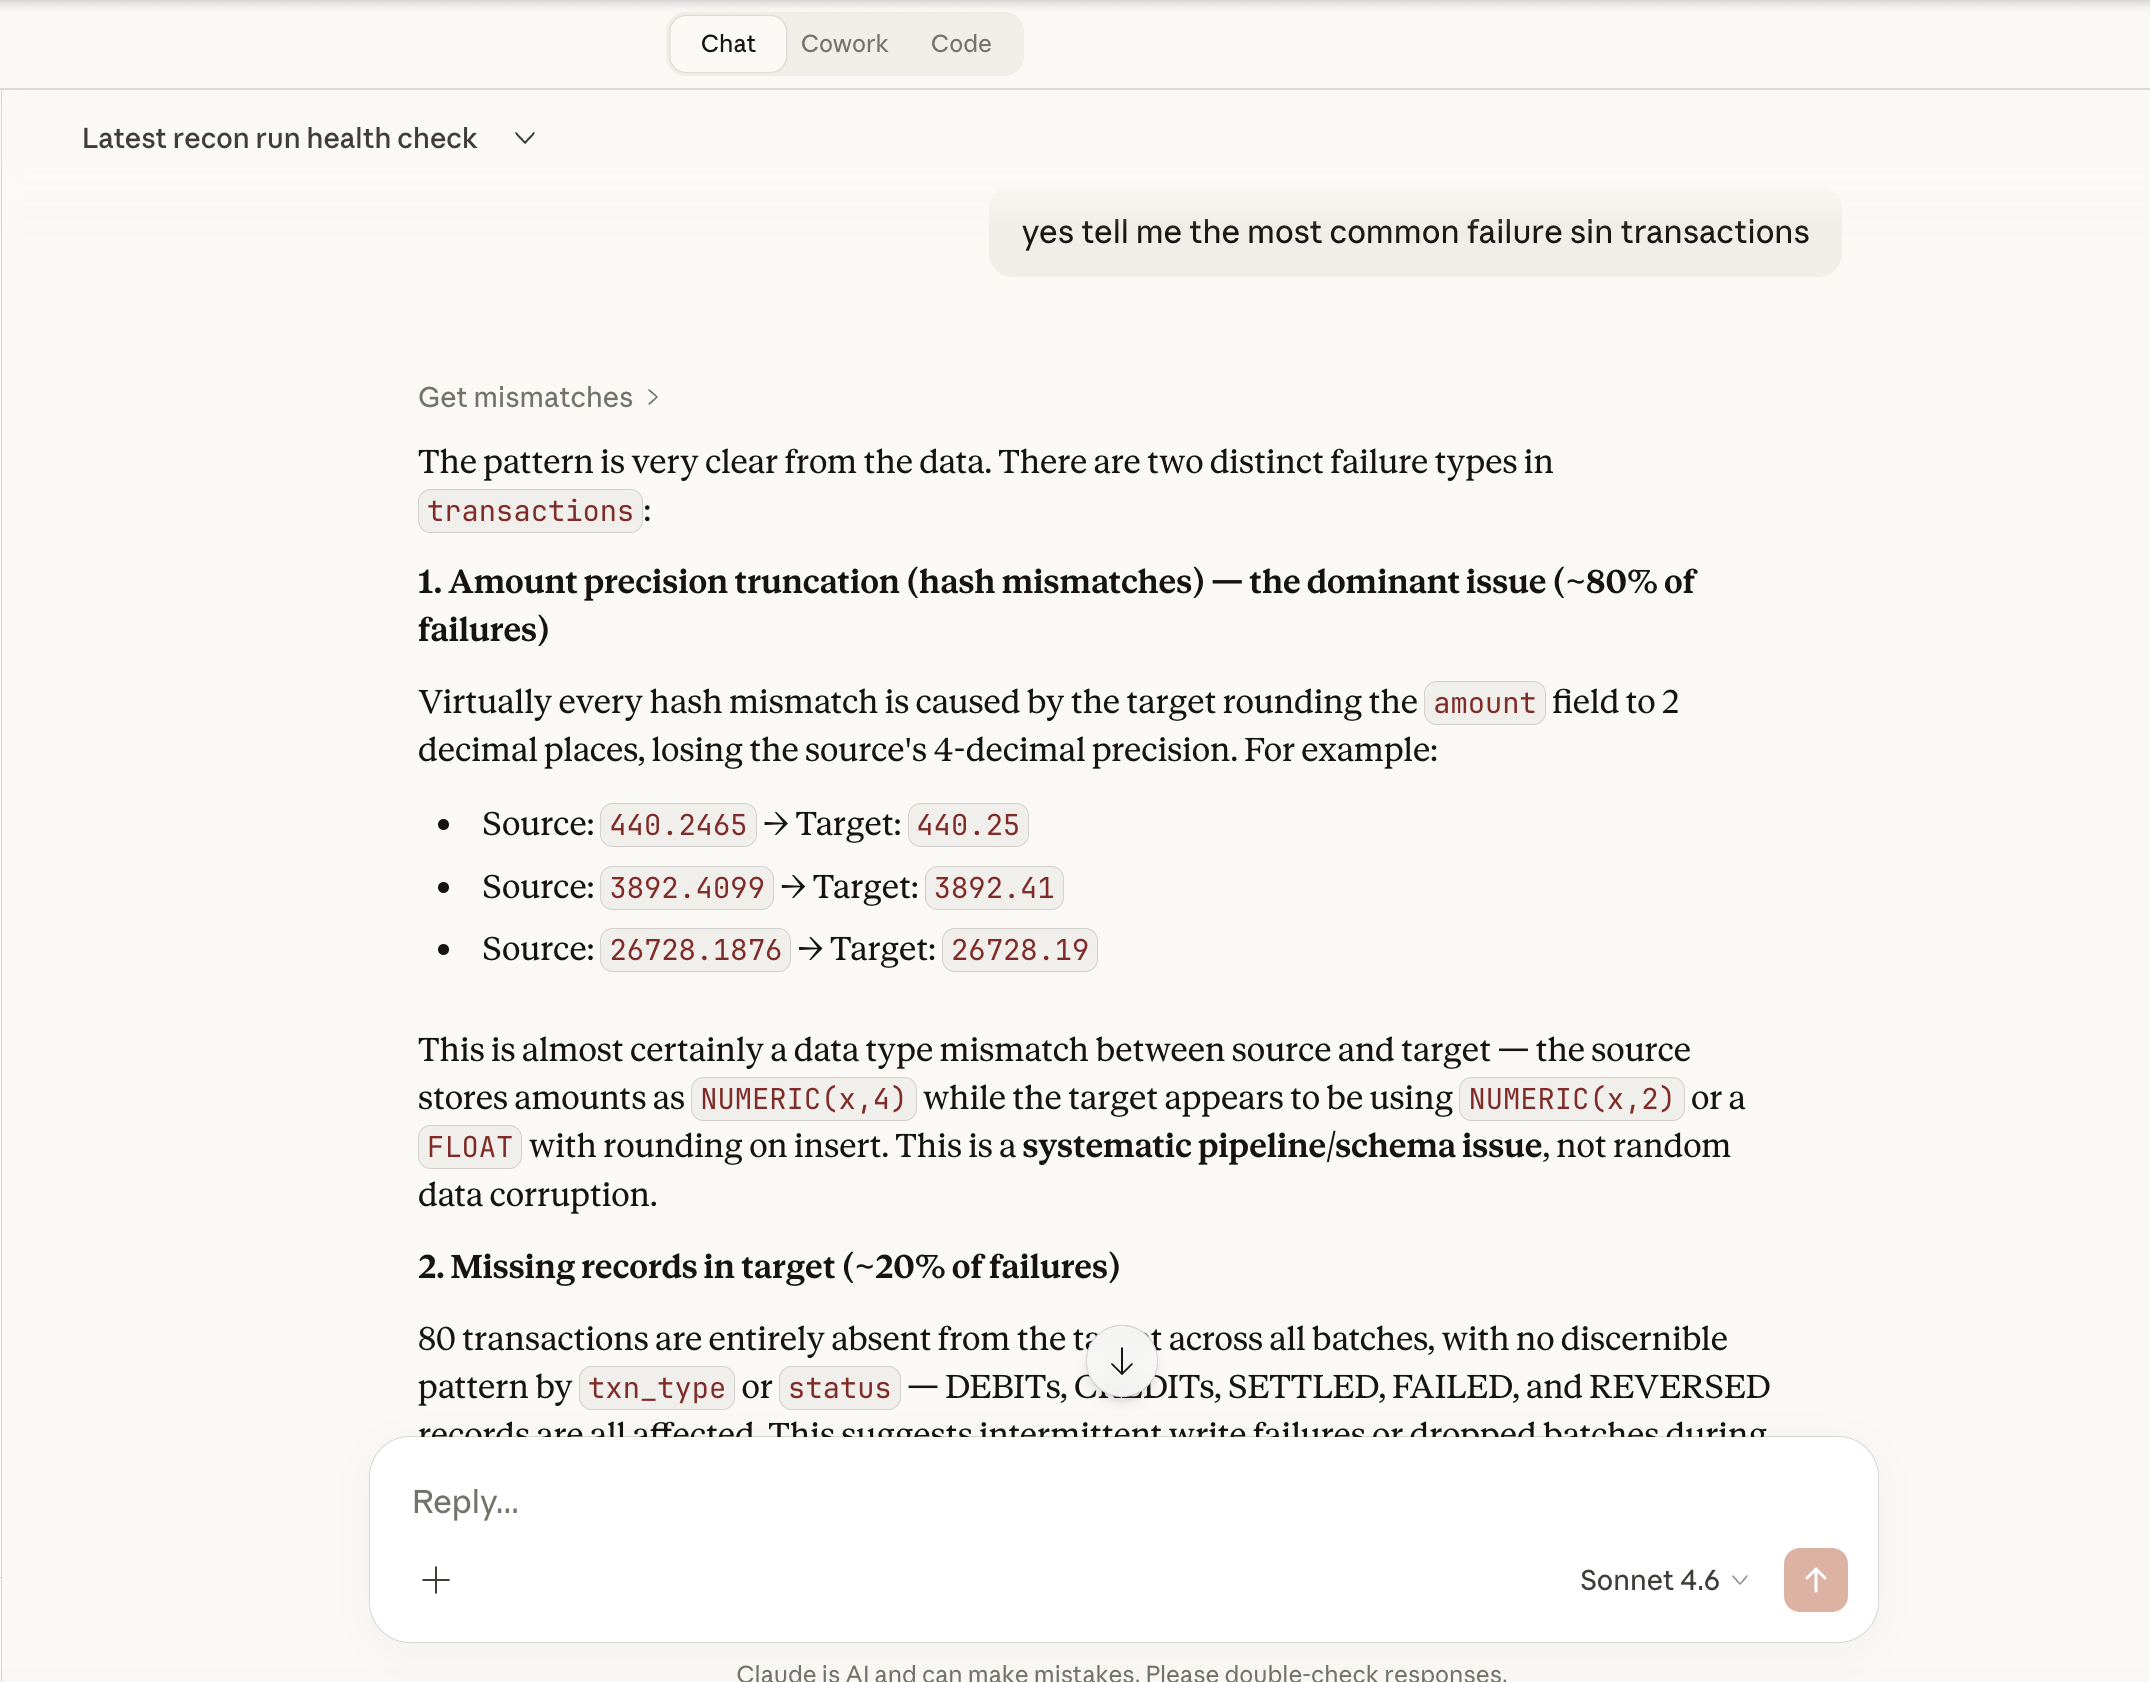Click the target value 3892.41
The image size is (2150, 1682).
(994, 888)
